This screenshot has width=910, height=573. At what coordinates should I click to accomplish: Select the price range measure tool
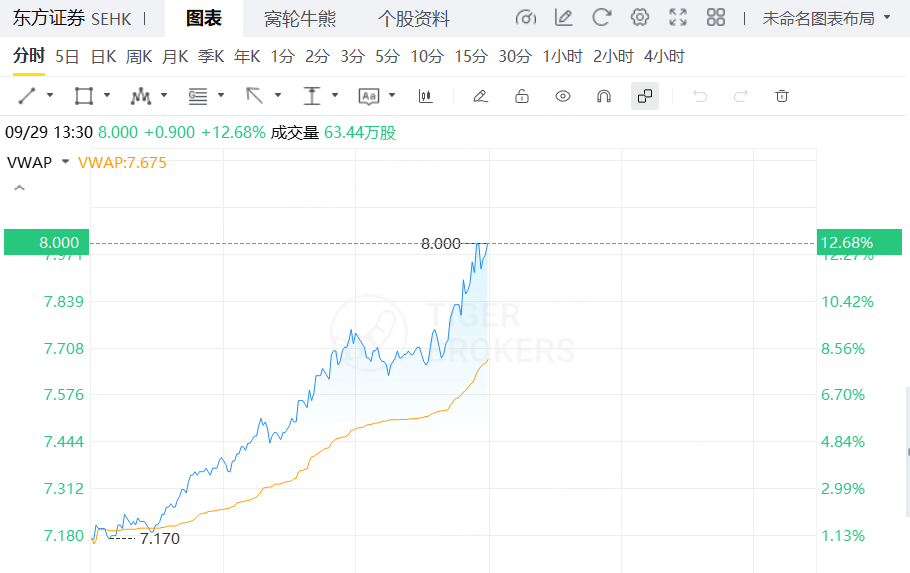click(x=312, y=96)
